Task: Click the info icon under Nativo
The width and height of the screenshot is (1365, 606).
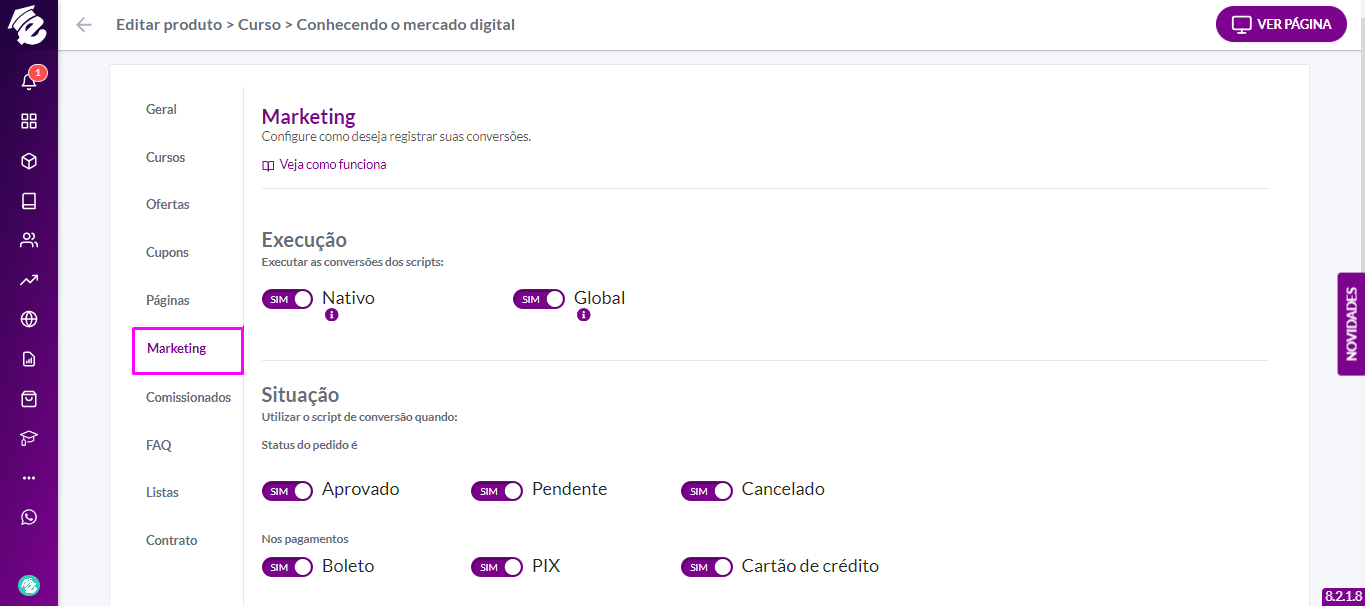Action: pos(332,314)
